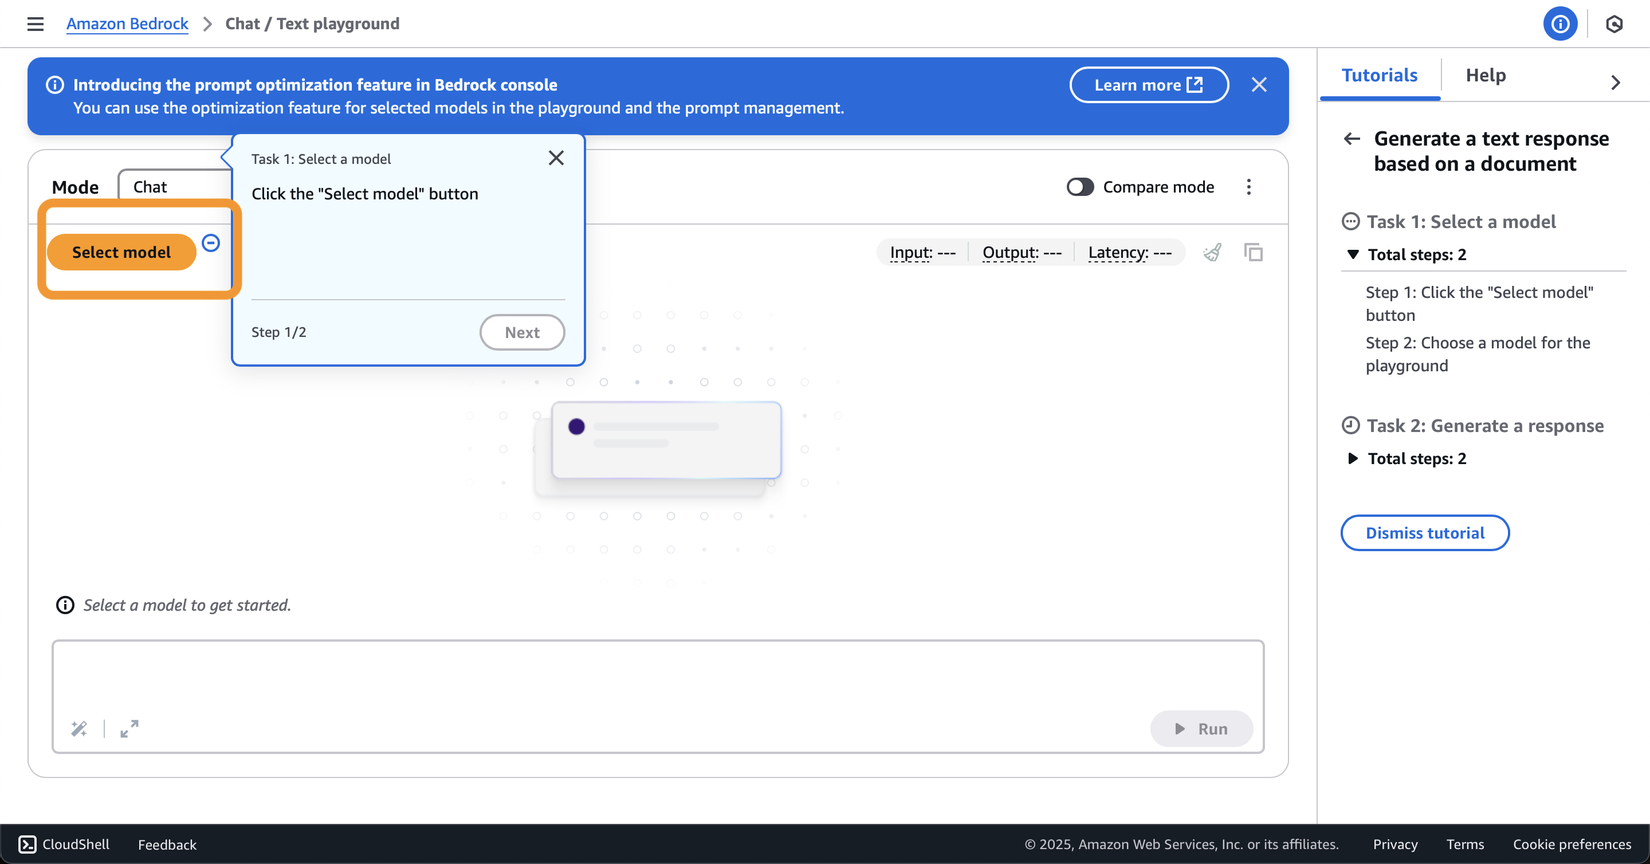
Task: Click the copy icon beside latency metrics
Action: [x=1253, y=253]
